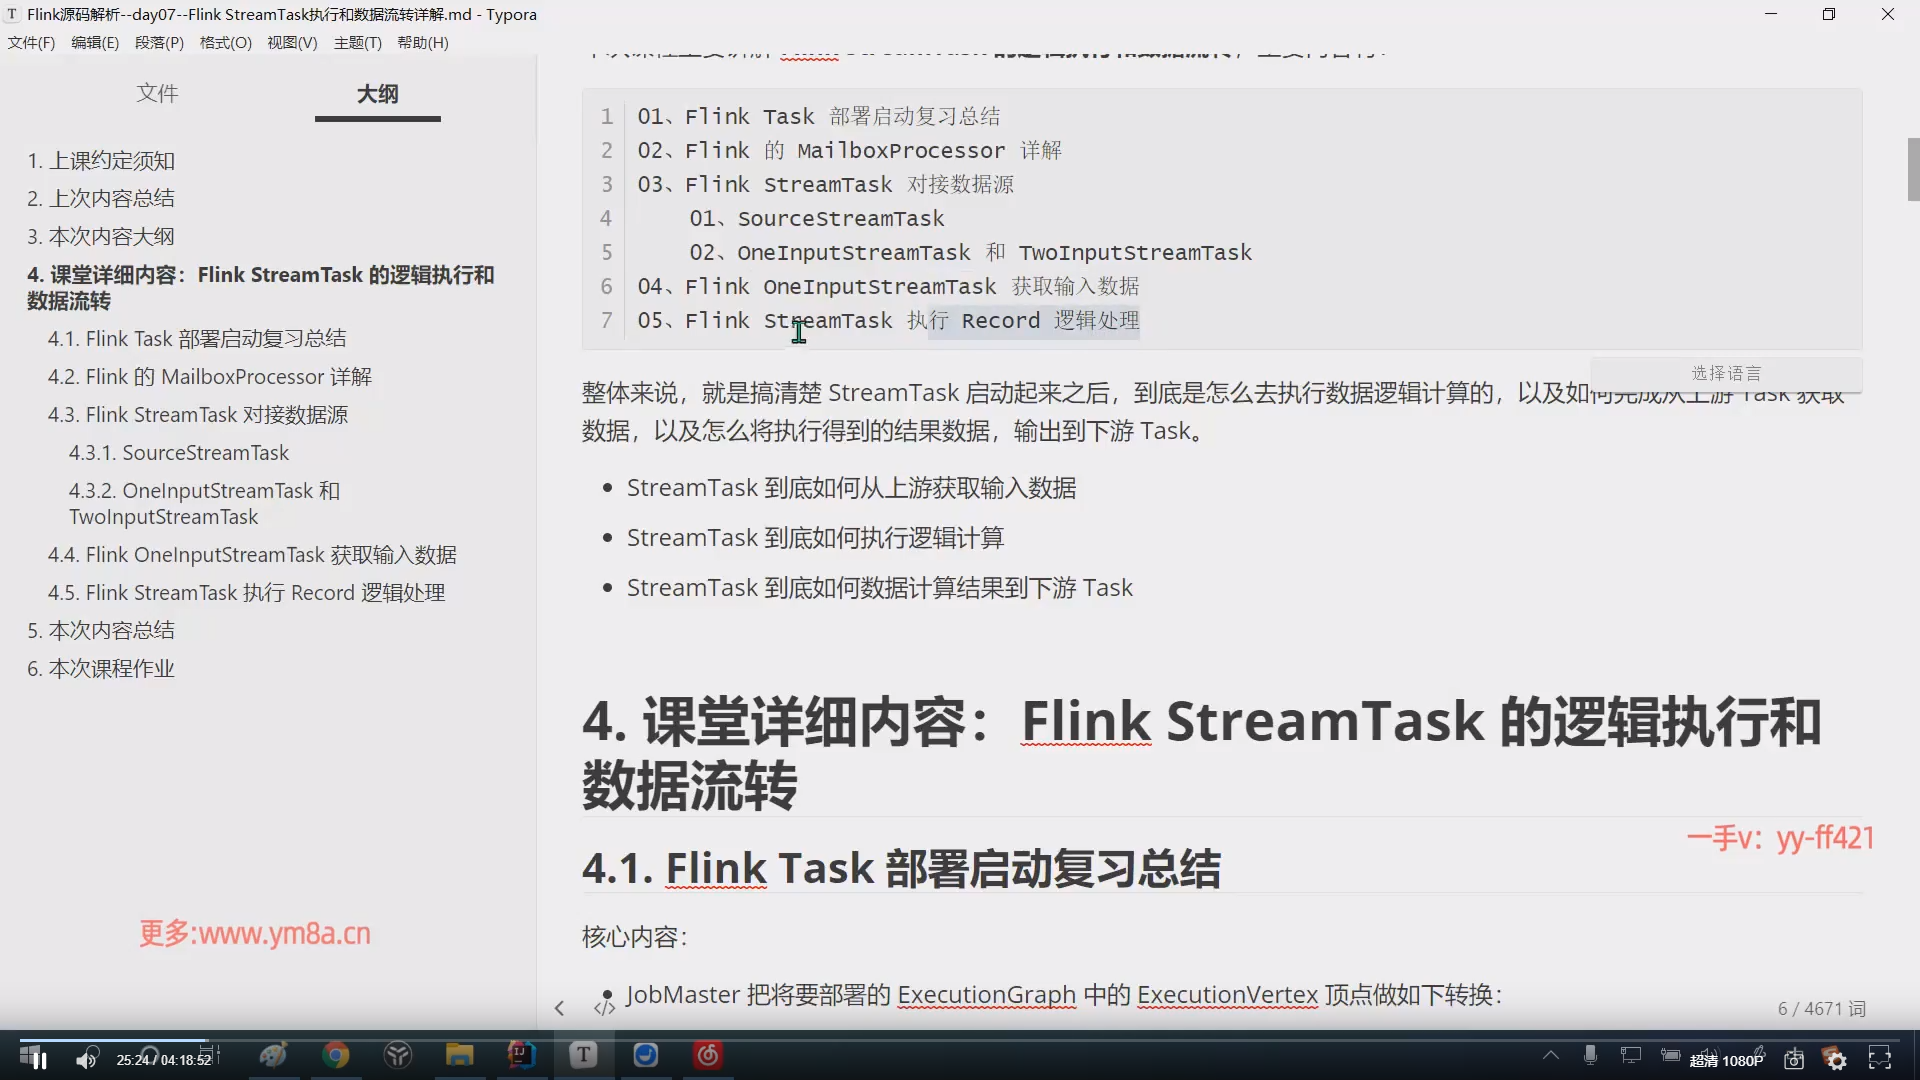Toggle source code mode icon
1920x1080 pixels.
(x=604, y=1008)
